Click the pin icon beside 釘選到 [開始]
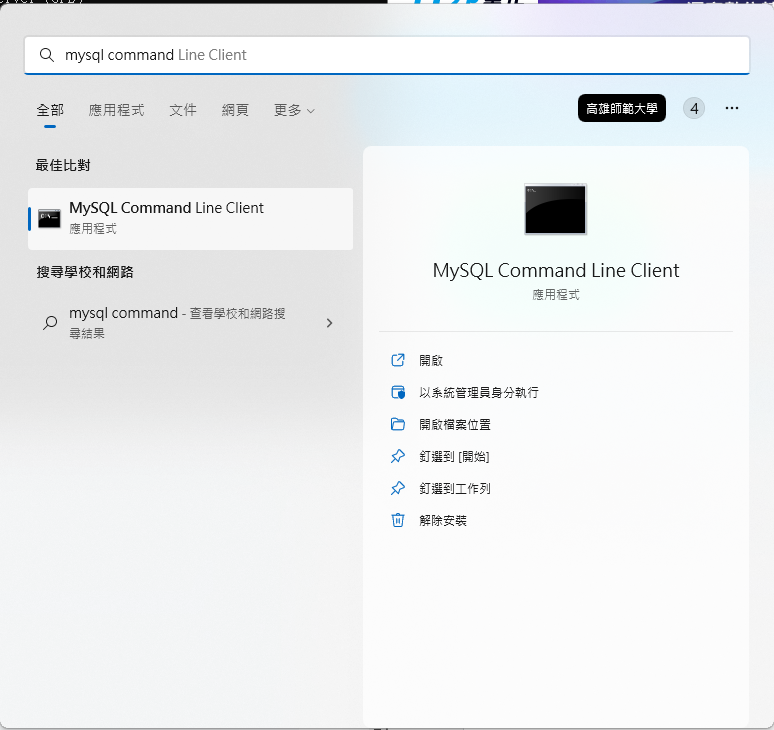This screenshot has width=774, height=730. tap(398, 457)
